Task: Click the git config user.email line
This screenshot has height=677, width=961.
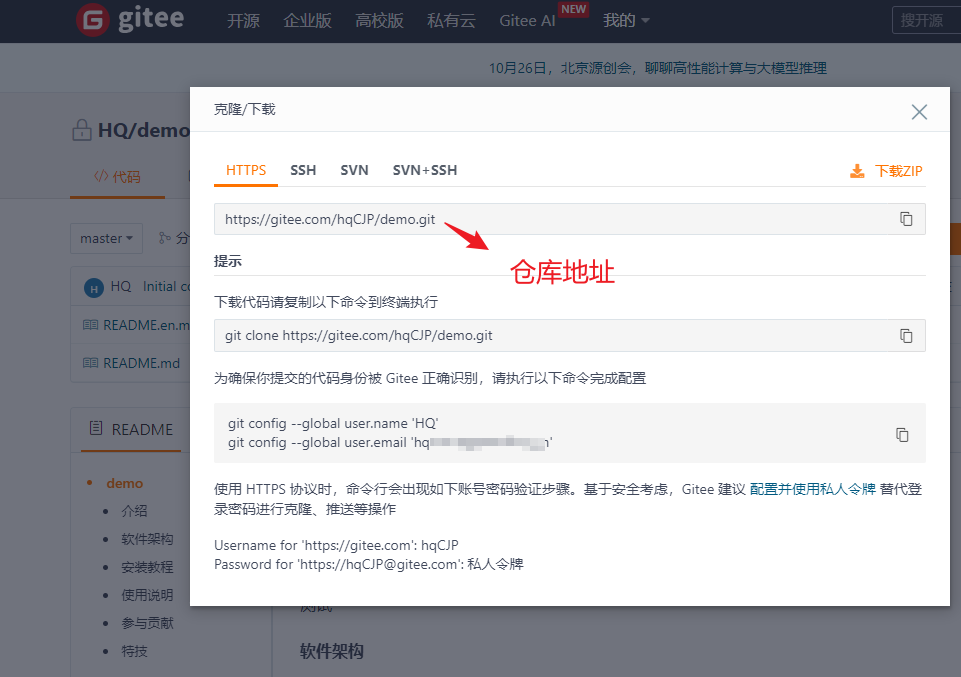Action: tap(390, 442)
